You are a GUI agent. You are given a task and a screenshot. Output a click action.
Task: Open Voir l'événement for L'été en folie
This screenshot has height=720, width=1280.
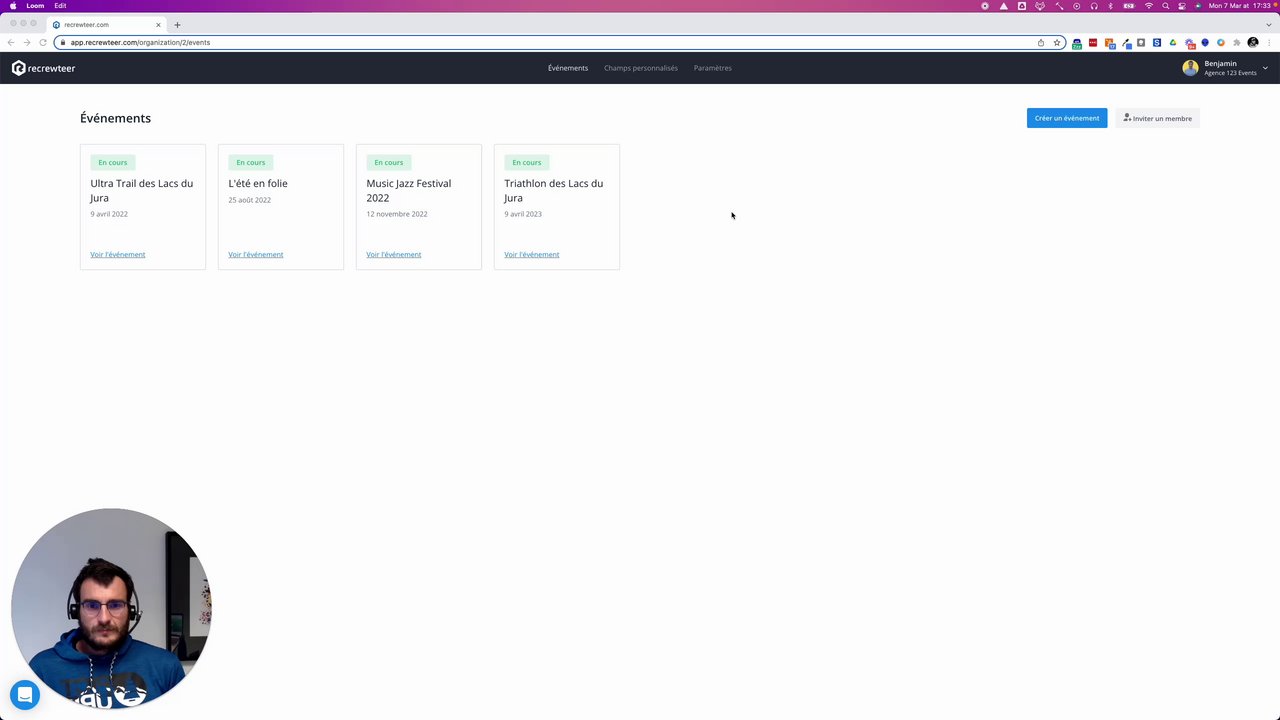(x=256, y=254)
